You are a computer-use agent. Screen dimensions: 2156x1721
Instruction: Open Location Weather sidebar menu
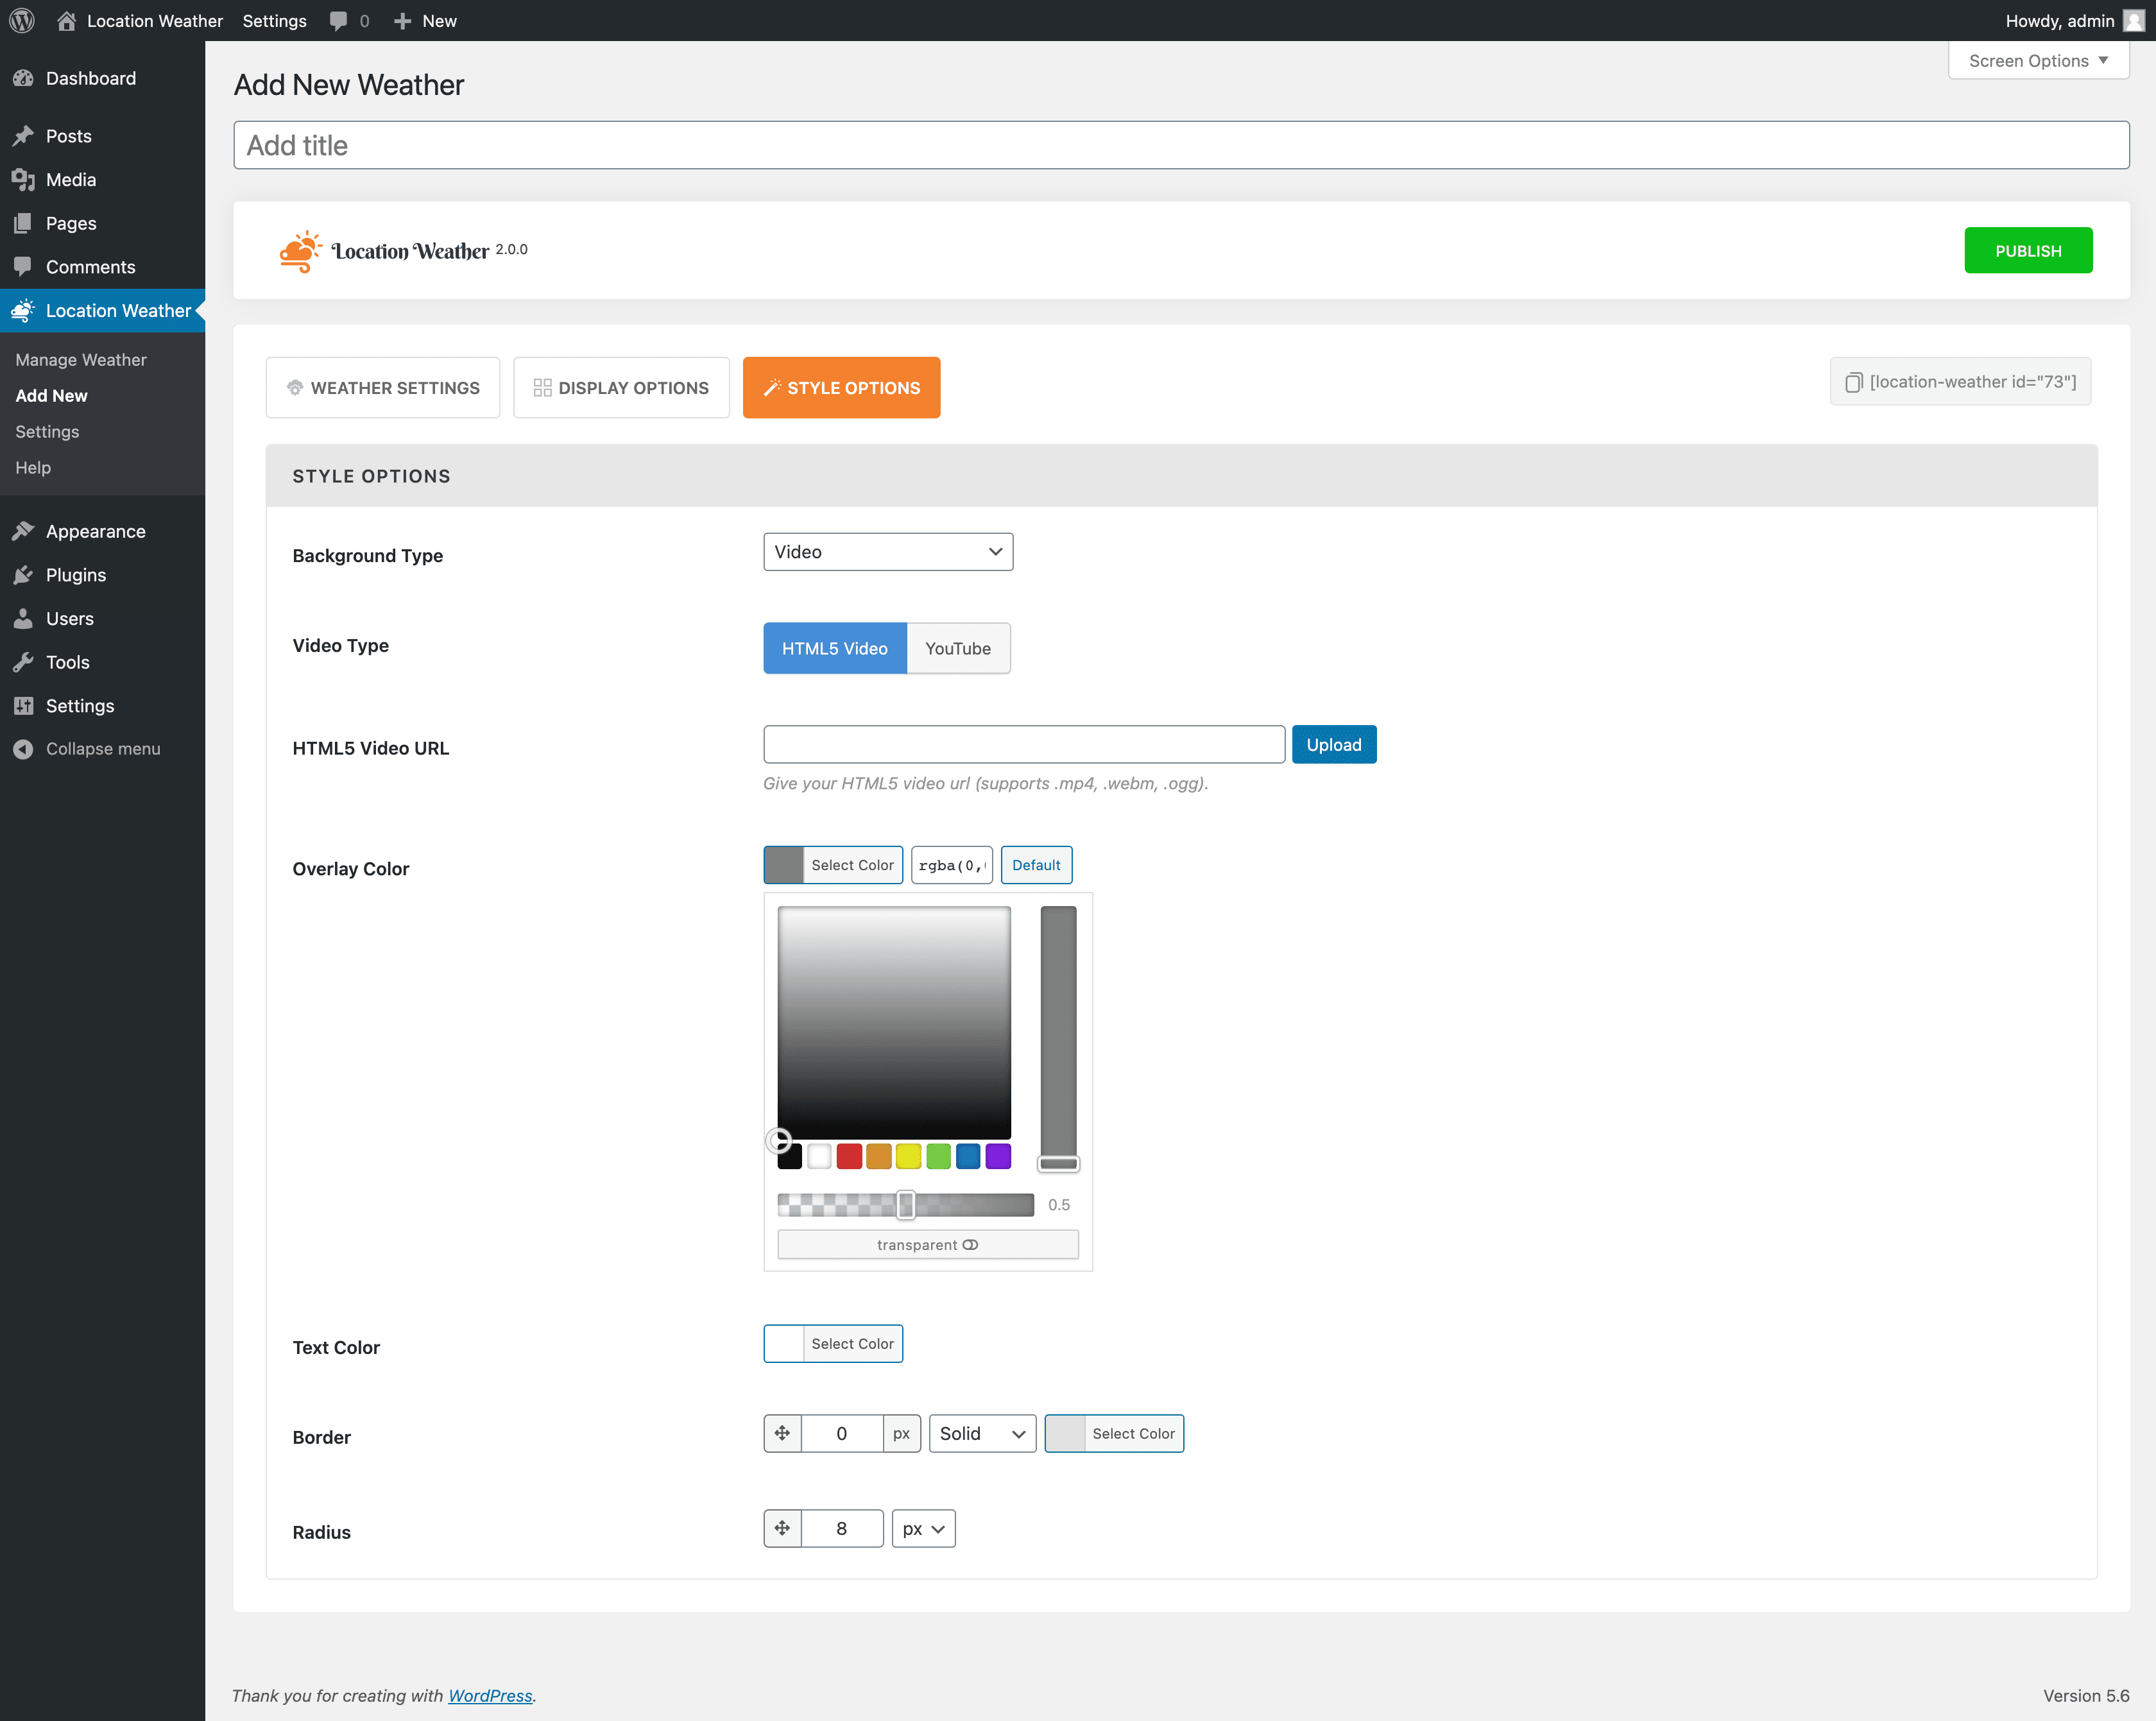pyautogui.click(x=102, y=311)
